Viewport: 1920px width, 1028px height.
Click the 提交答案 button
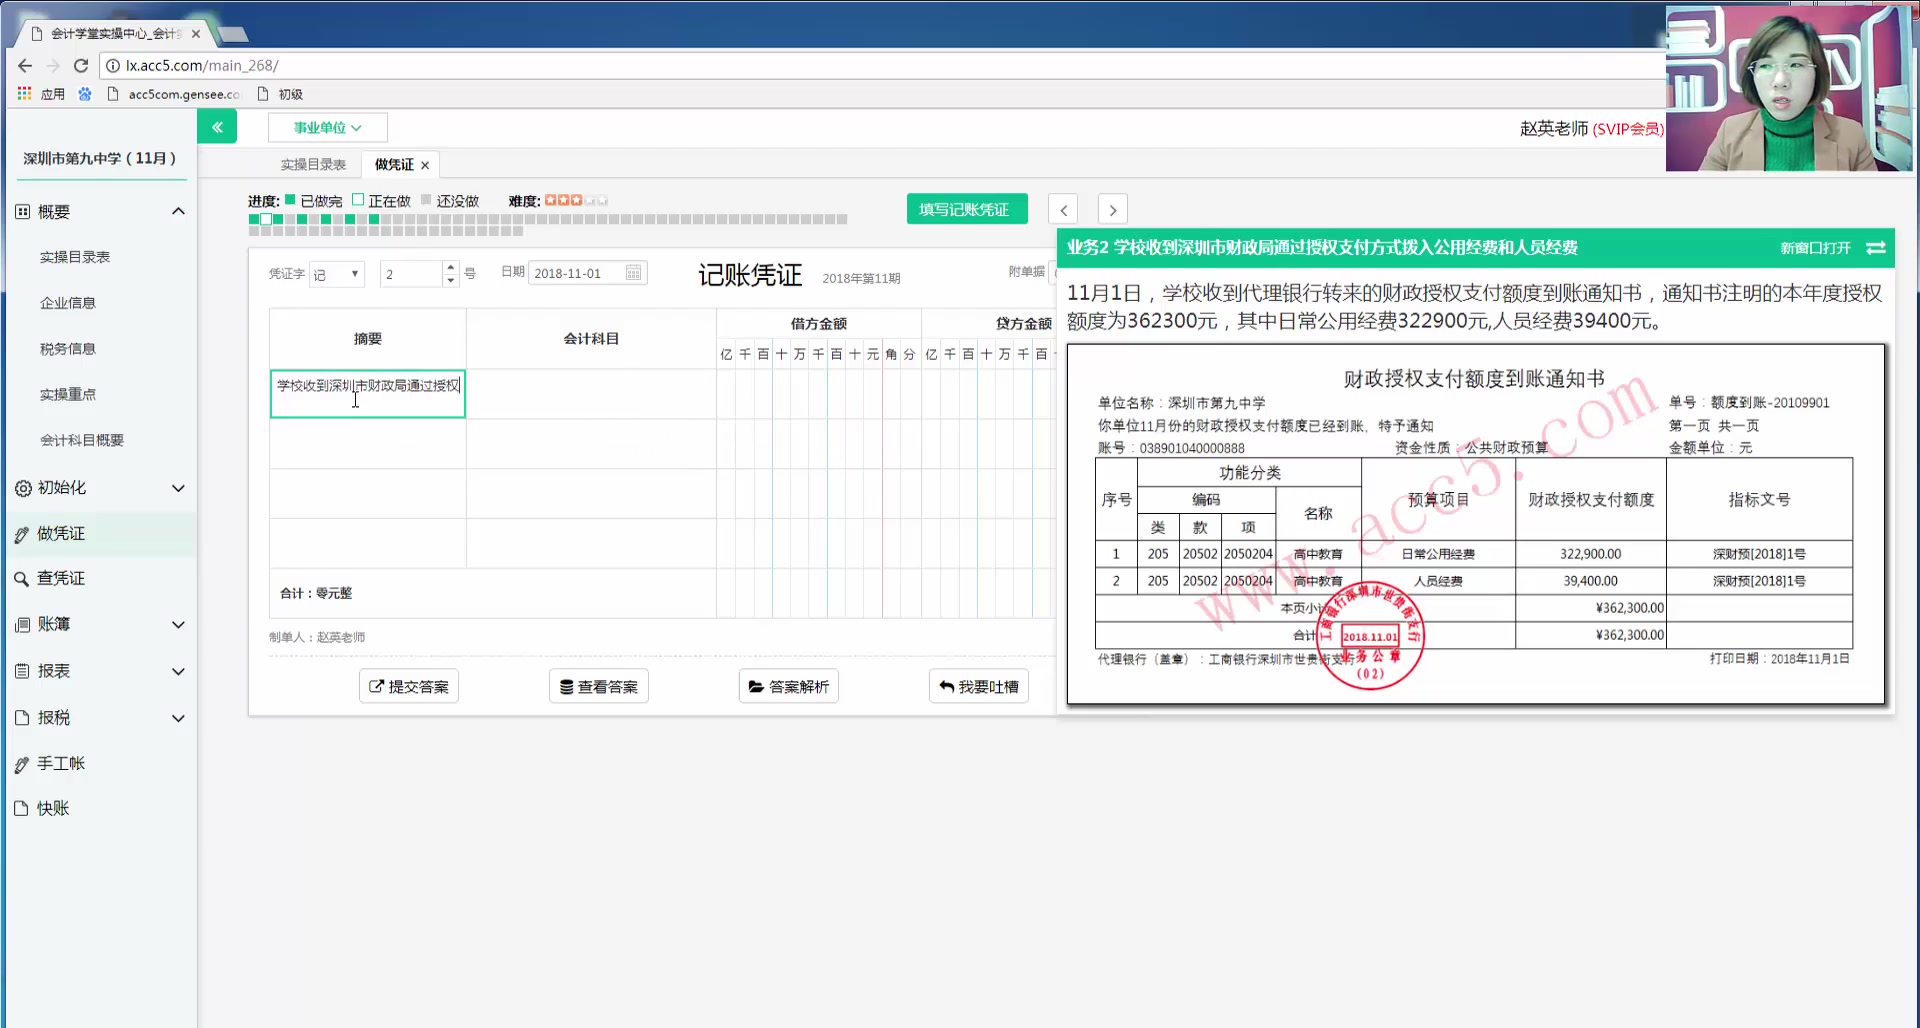click(x=408, y=685)
